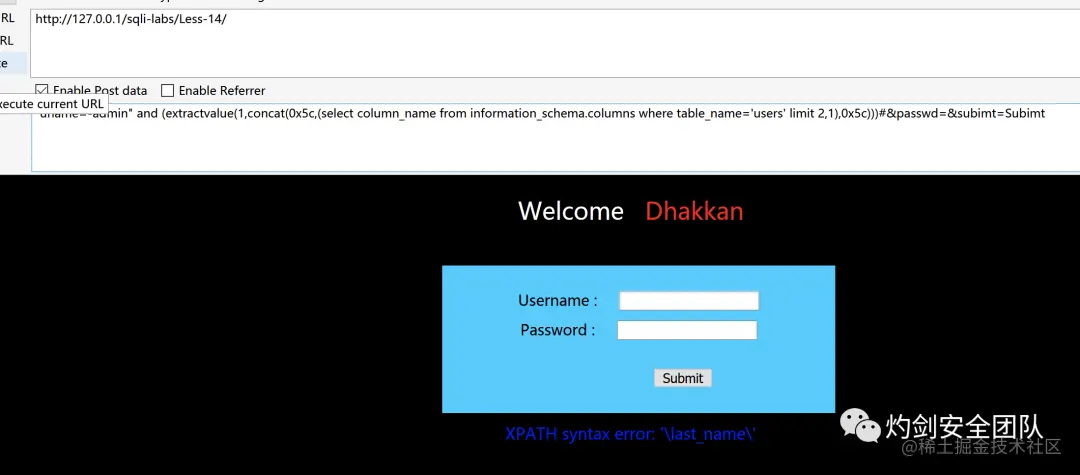Screen dimensions: 1080x475
Task: Click the post data payload text box
Action: pos(555,138)
